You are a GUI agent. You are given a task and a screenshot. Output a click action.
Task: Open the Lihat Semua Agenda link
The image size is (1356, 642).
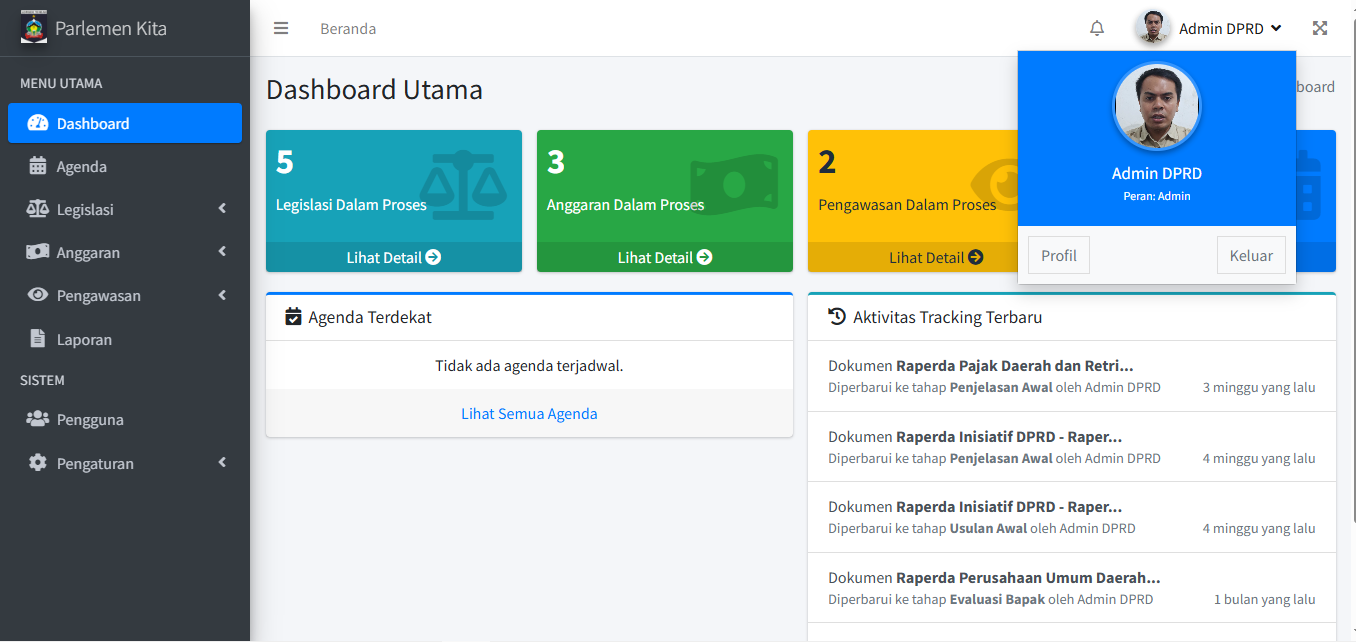coord(529,413)
